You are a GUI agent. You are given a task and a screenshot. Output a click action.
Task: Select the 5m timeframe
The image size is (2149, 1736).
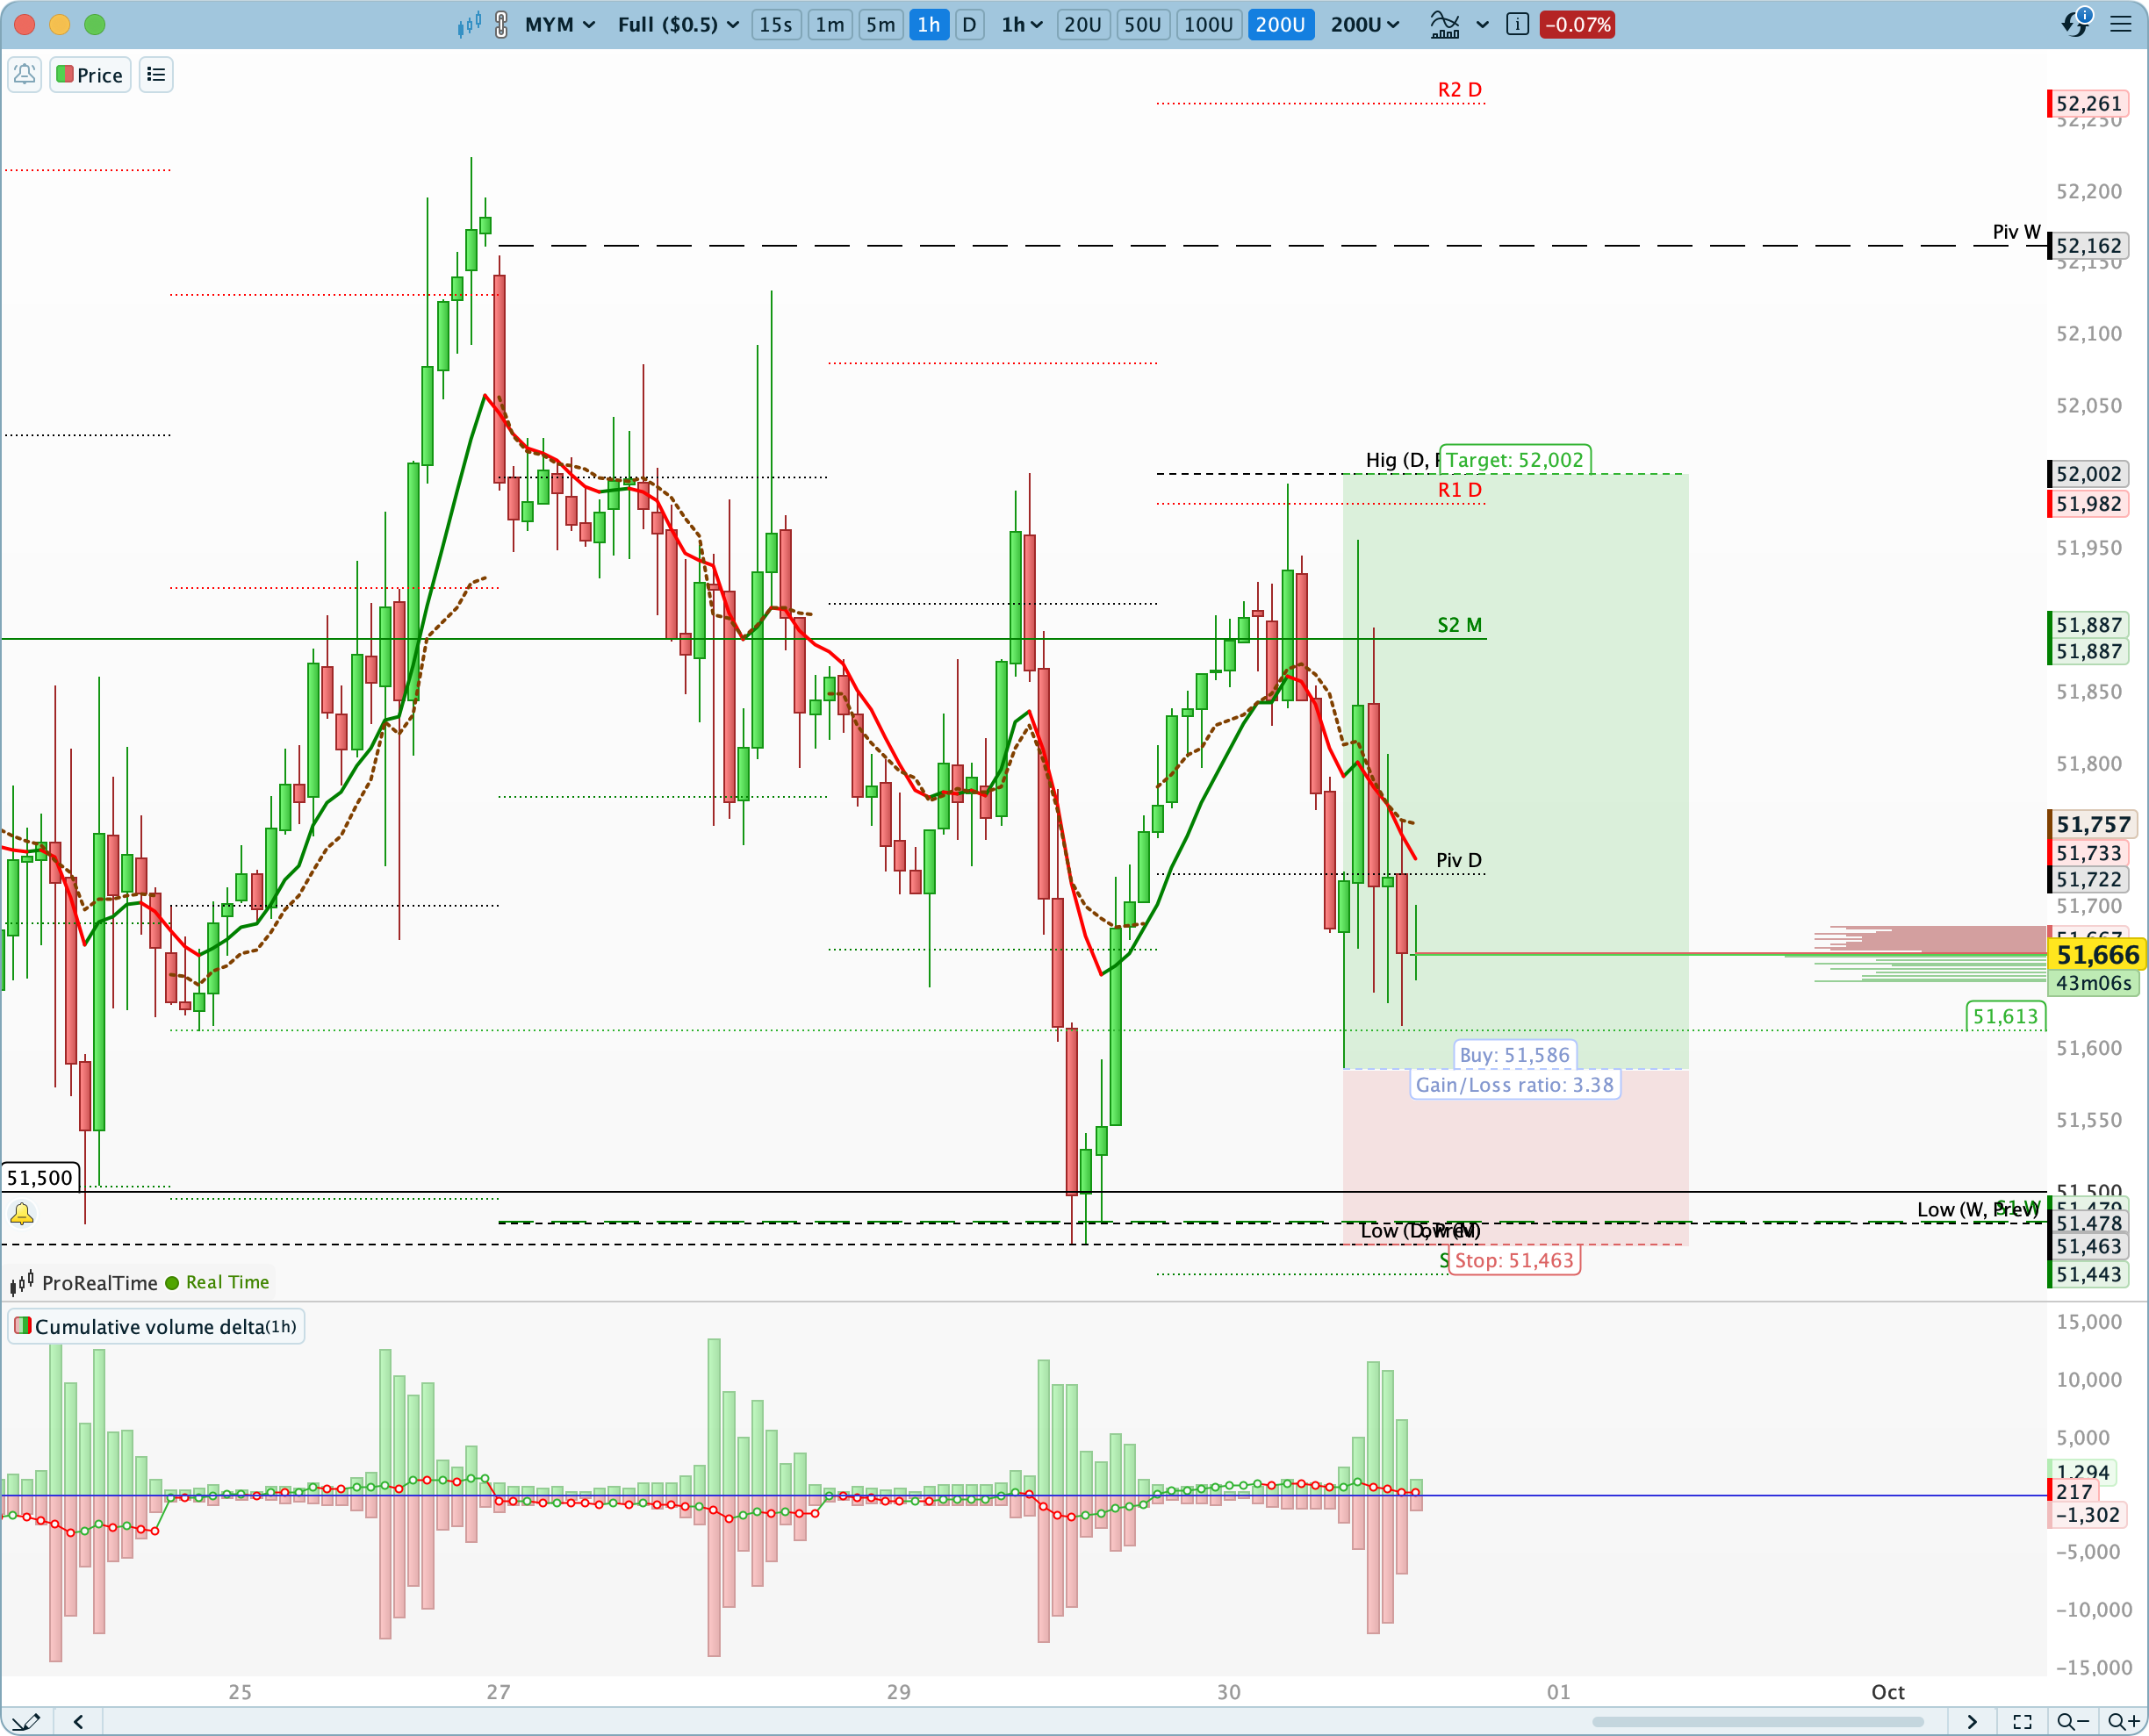(x=880, y=24)
